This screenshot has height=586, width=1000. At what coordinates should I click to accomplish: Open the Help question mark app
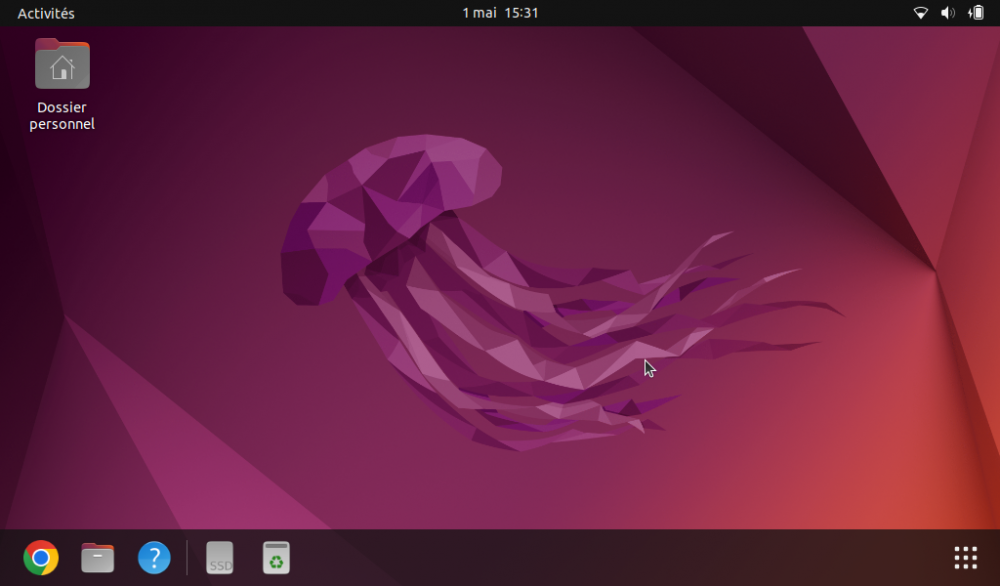pyautogui.click(x=154, y=557)
